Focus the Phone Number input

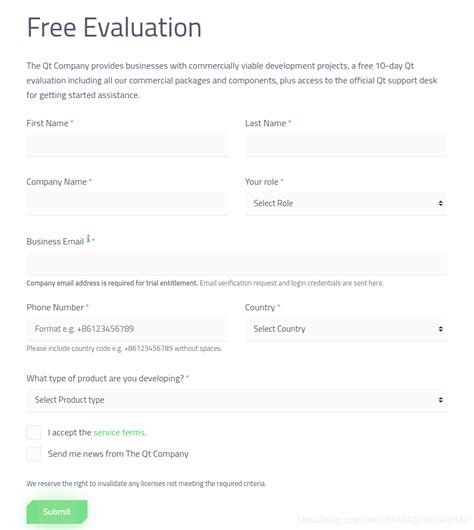click(127, 329)
